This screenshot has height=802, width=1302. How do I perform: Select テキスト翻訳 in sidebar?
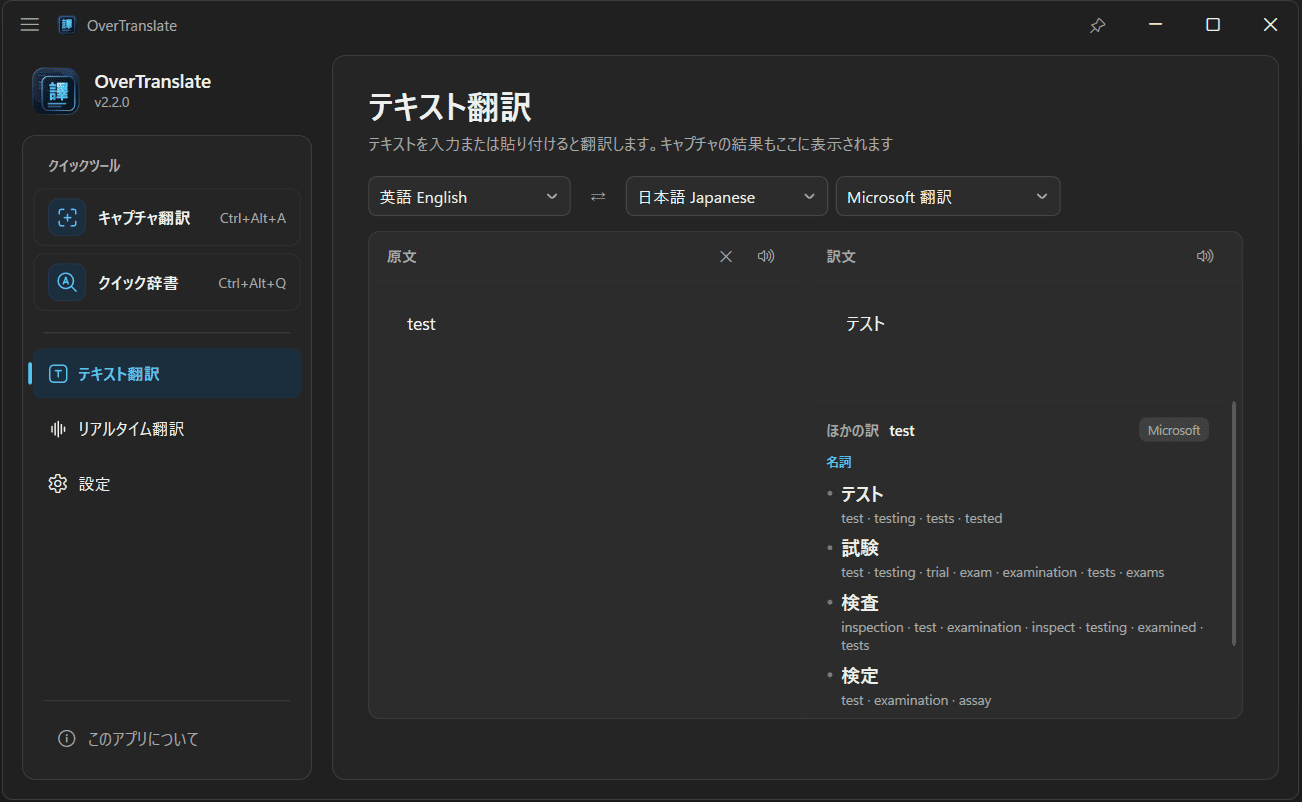pos(167,374)
